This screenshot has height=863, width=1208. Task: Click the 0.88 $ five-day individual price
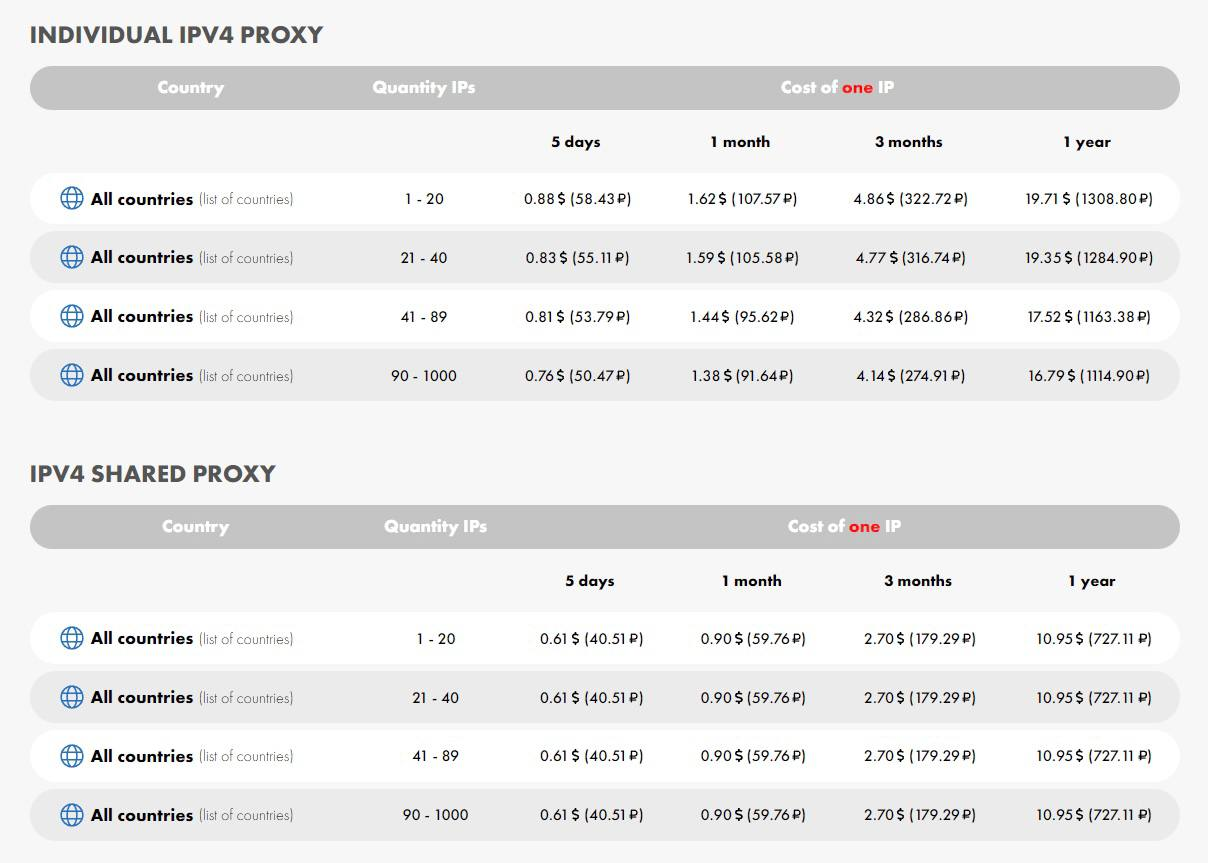tap(577, 199)
